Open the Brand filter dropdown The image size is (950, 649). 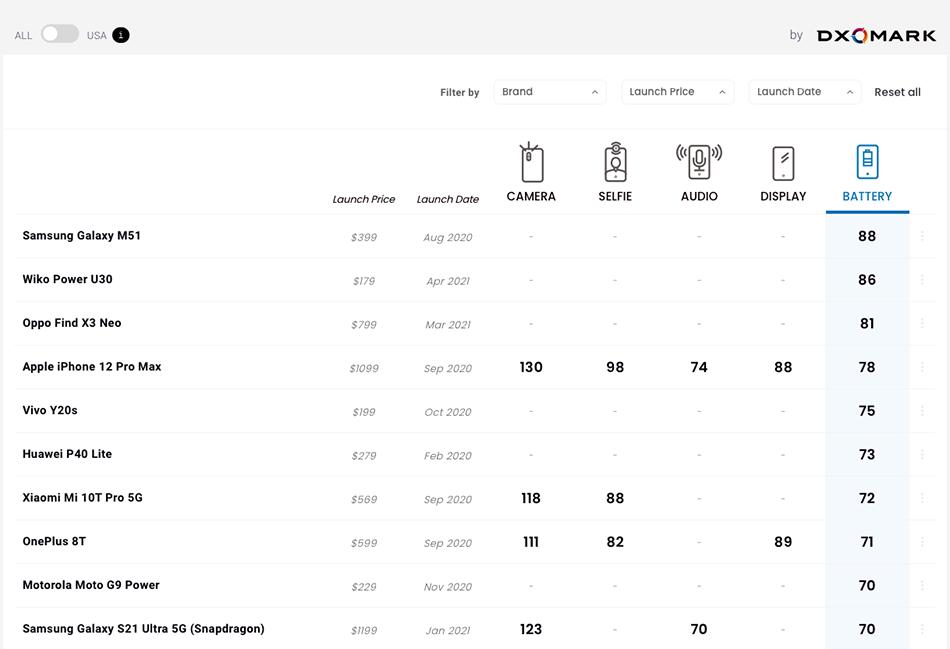pyautogui.click(x=550, y=92)
